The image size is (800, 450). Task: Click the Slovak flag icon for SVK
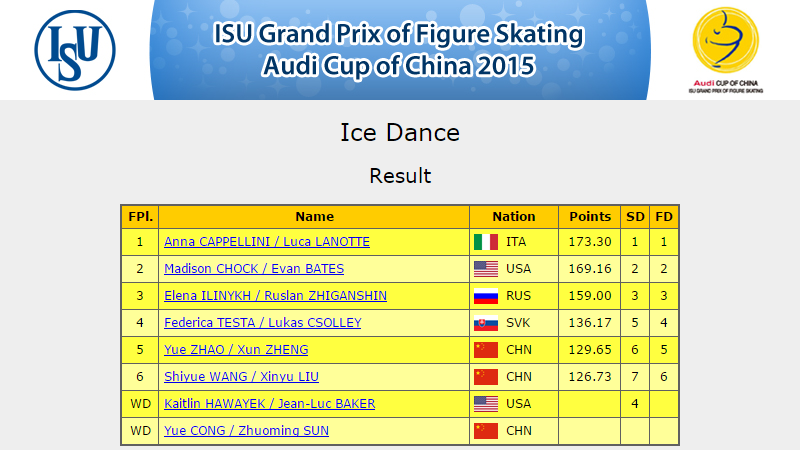[486, 323]
